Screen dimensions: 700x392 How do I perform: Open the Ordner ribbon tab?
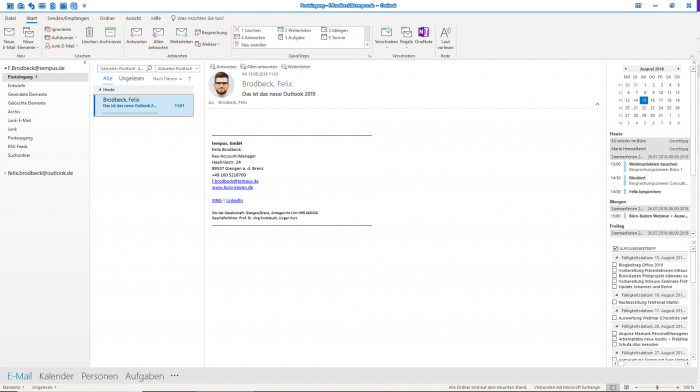pyautogui.click(x=107, y=18)
